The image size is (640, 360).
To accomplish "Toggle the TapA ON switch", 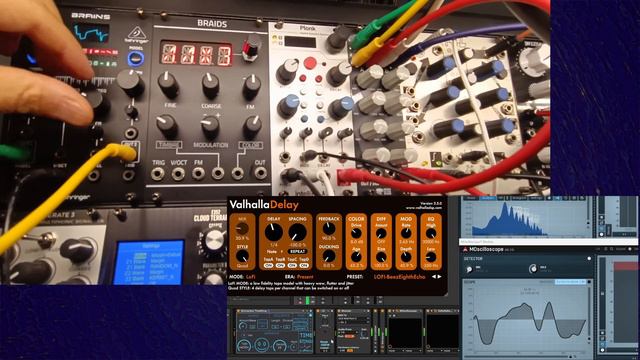I will click(268, 265).
